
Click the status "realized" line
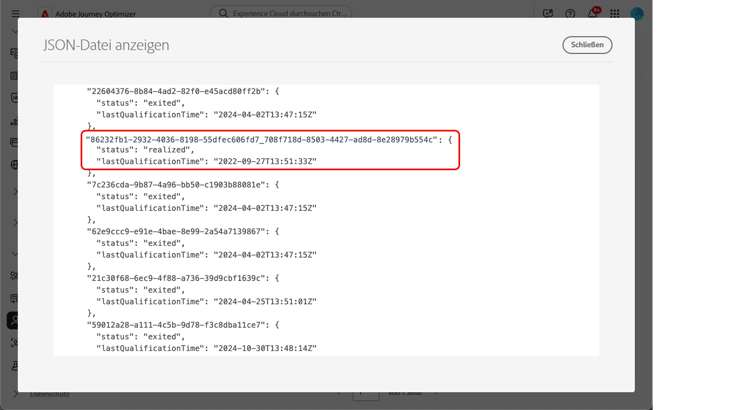[x=145, y=150]
